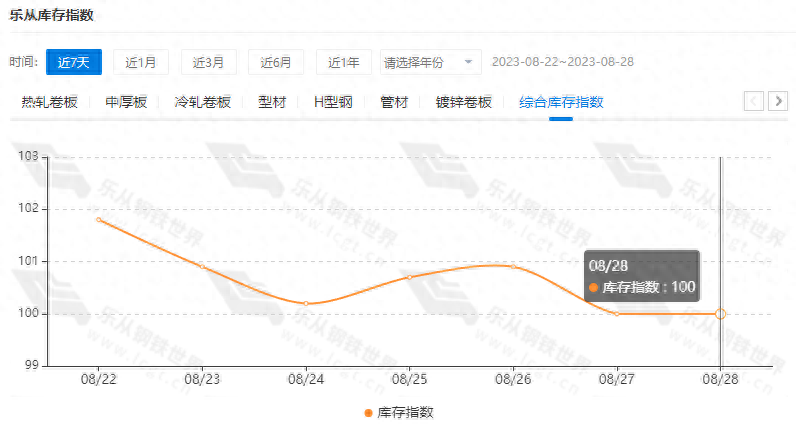Click the right arrow tab scroll button
This screenshot has height=429, width=796.
coord(778,101)
